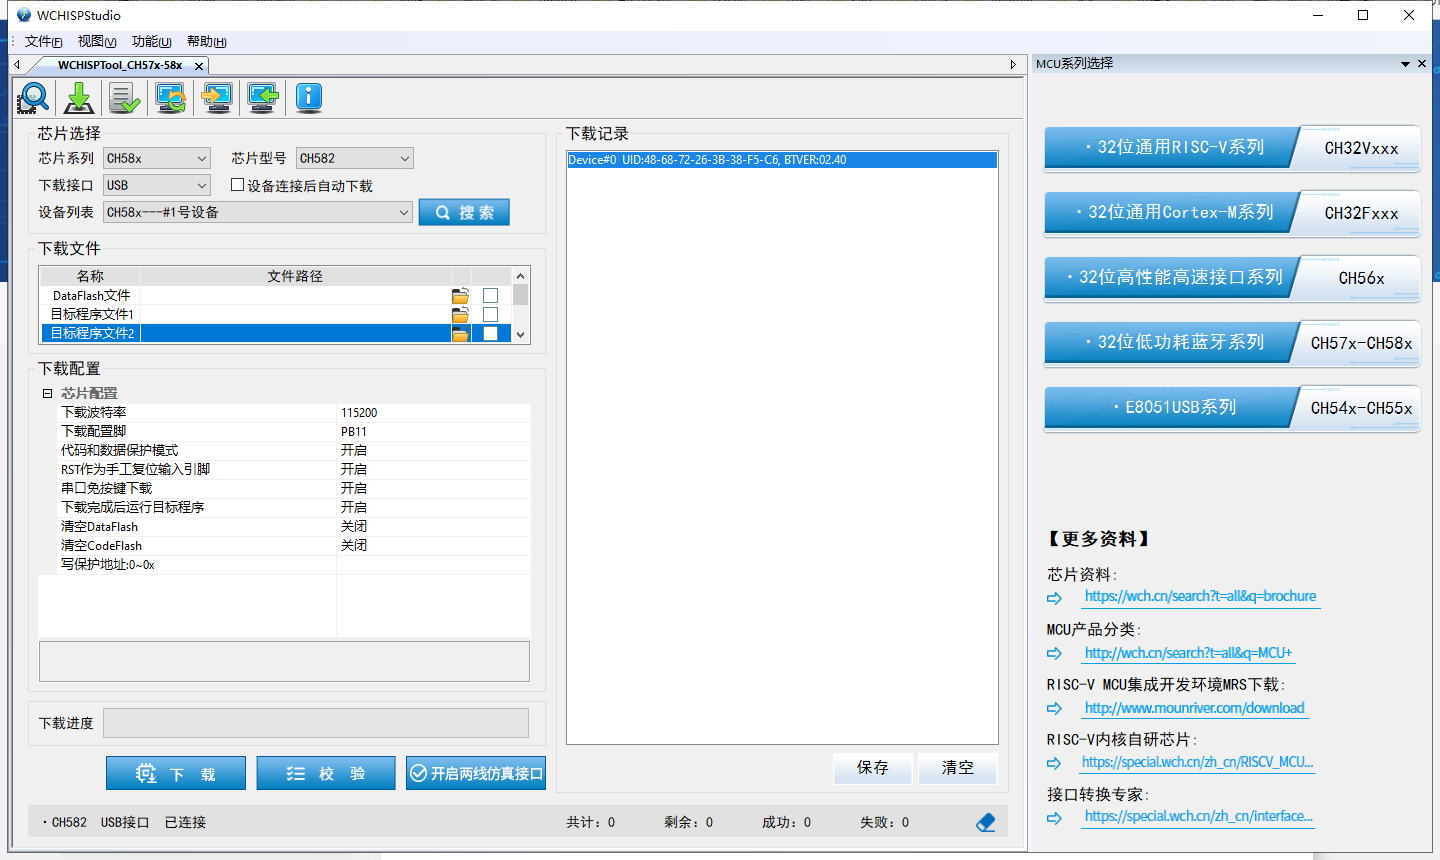Enable 设备连接后自动下载 checkbox

(x=238, y=185)
